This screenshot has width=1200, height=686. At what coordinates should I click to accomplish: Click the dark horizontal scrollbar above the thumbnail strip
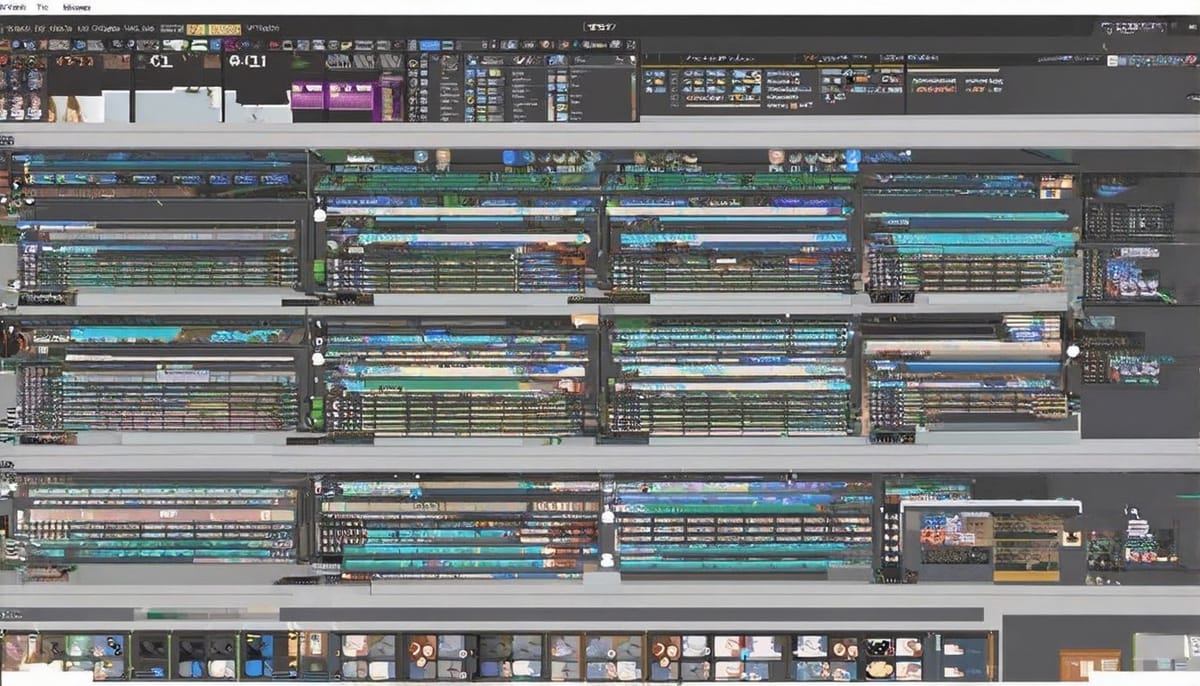pyautogui.click(x=632, y=614)
